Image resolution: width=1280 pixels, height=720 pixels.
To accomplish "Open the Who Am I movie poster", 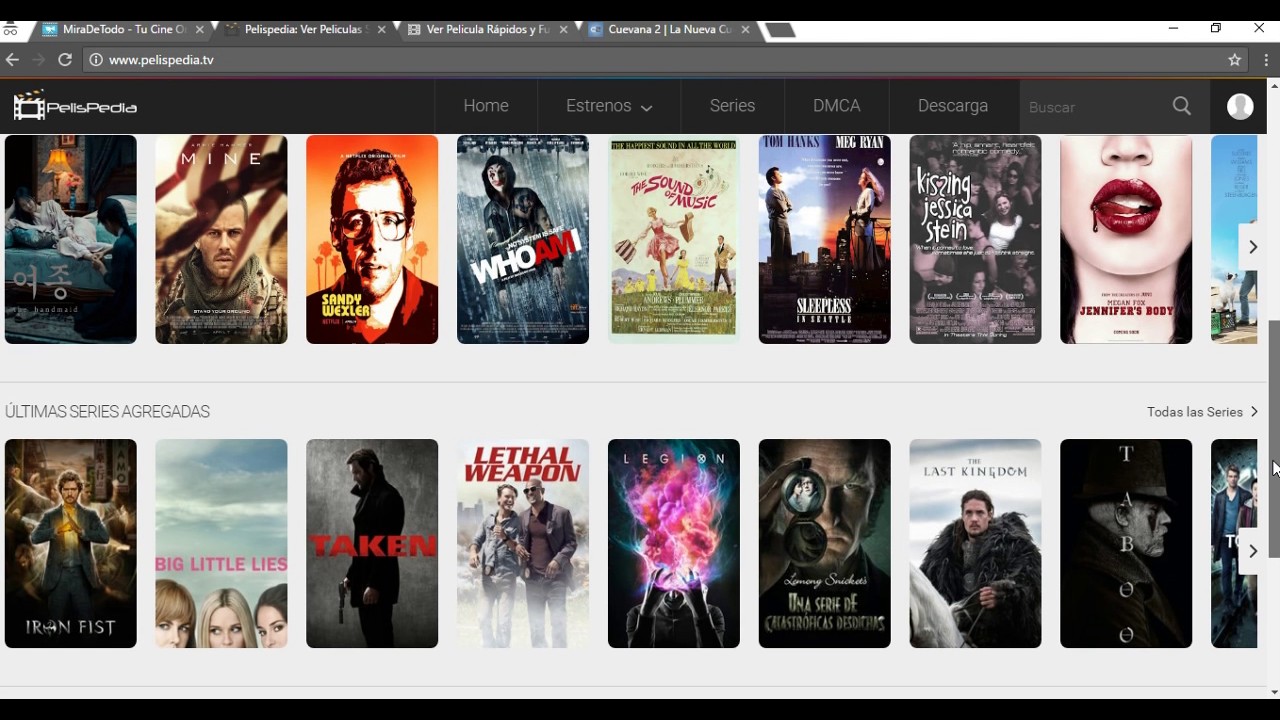I will tap(523, 239).
